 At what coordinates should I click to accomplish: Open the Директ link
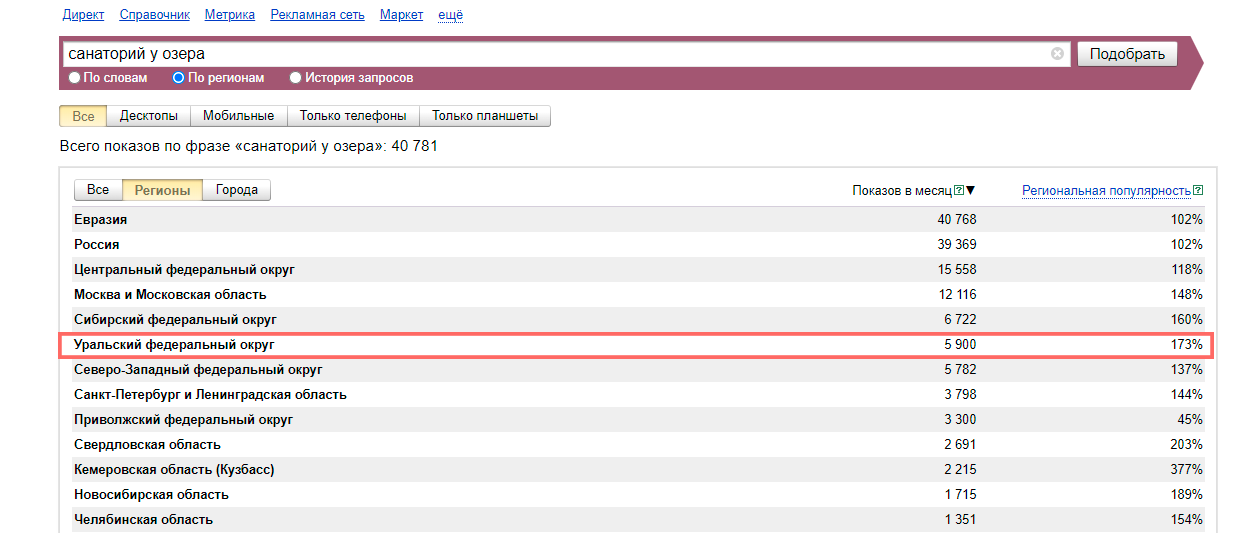pos(83,15)
